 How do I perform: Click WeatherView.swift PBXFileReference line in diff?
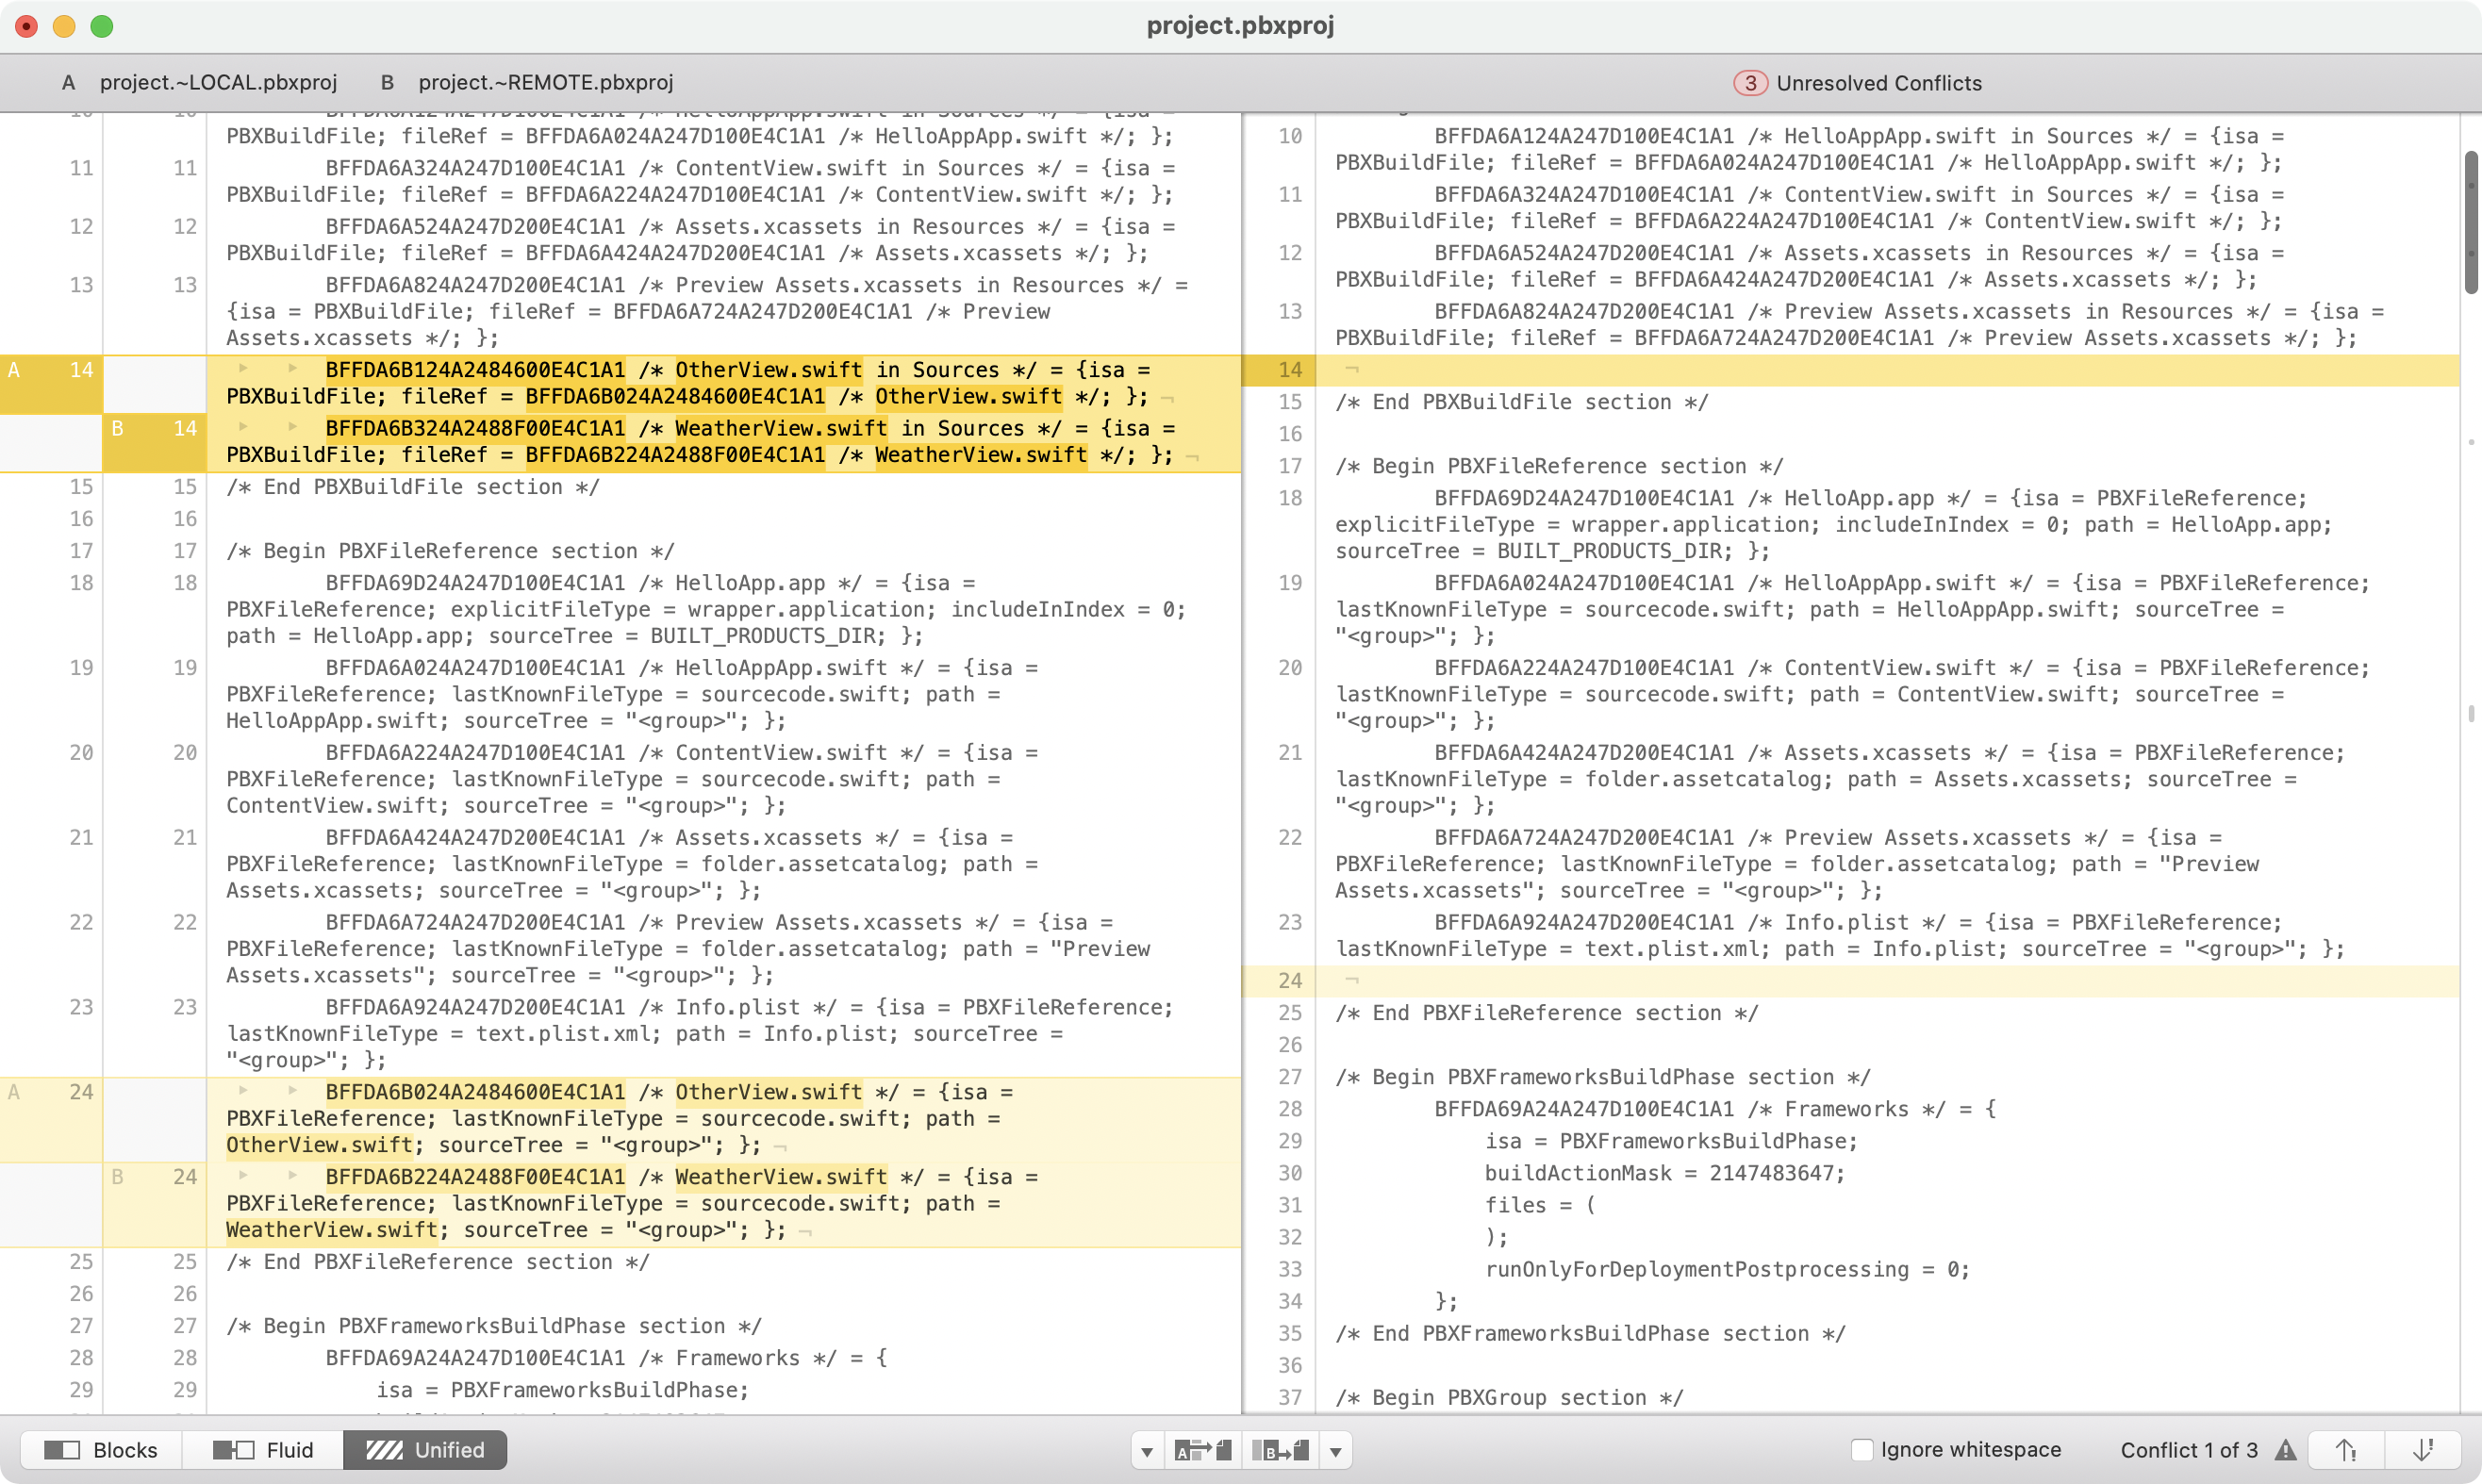tap(724, 1204)
